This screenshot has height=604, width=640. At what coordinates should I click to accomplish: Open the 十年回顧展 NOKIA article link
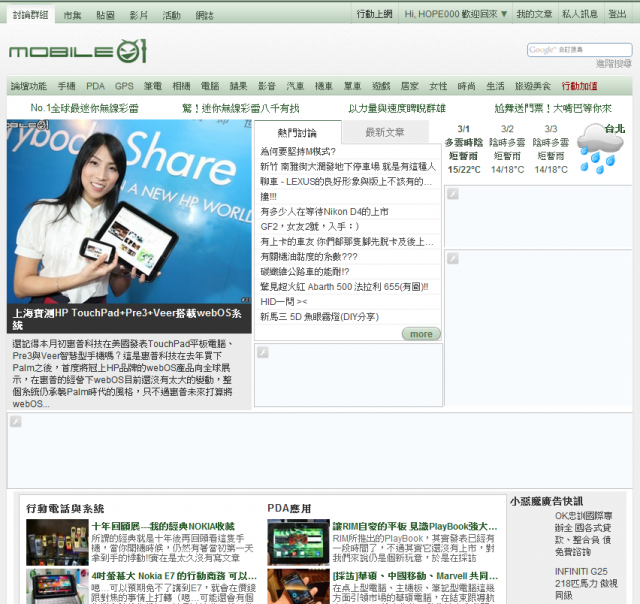tap(163, 526)
